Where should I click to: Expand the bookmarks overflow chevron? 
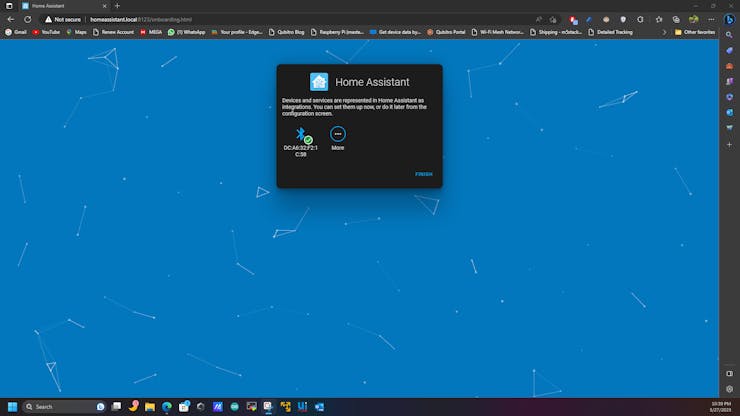click(664, 32)
